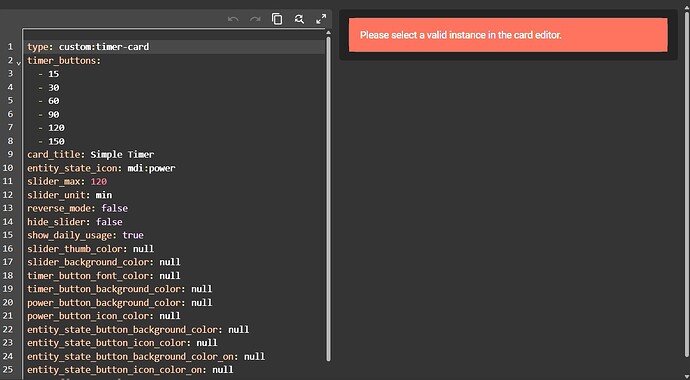
Task: Click 'slider_thumb_color: null' line
Action: (91, 248)
